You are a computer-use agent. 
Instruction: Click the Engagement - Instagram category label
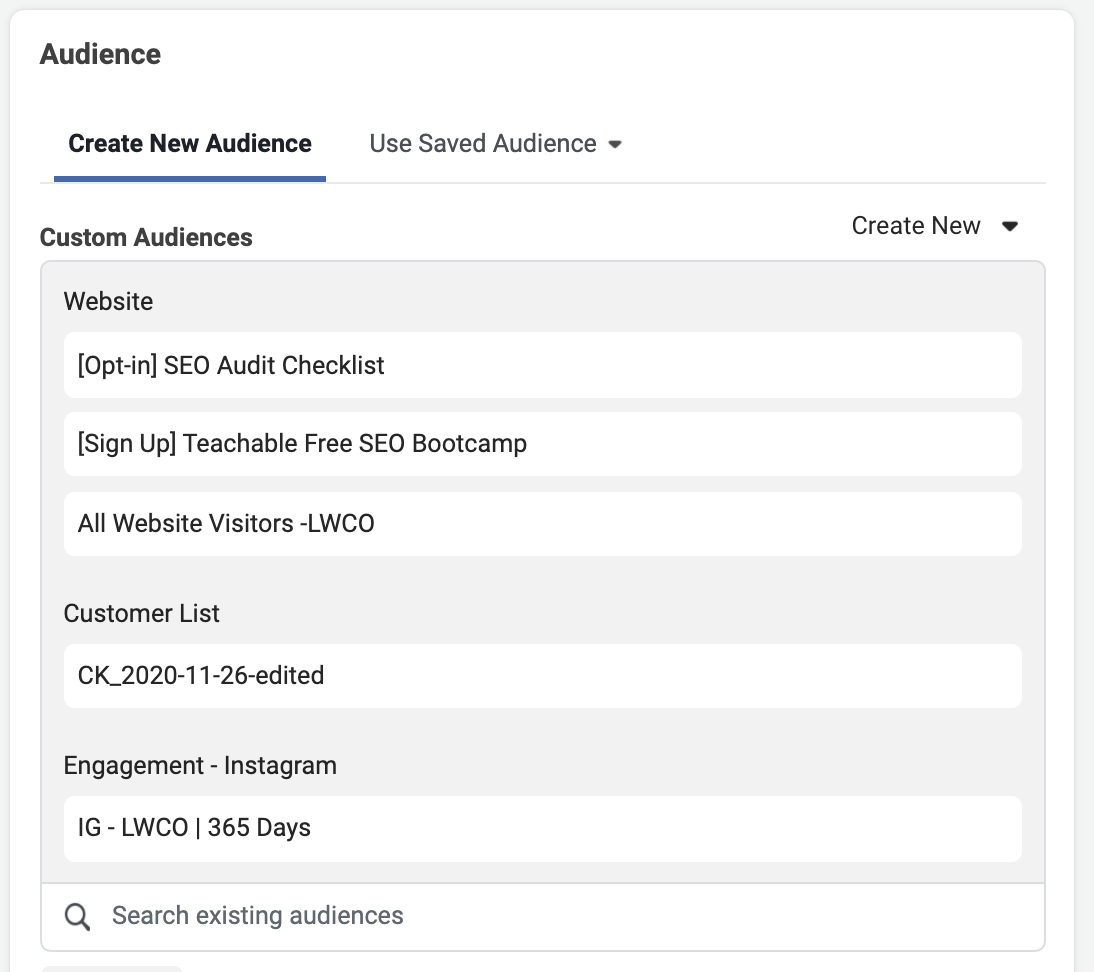(x=200, y=765)
